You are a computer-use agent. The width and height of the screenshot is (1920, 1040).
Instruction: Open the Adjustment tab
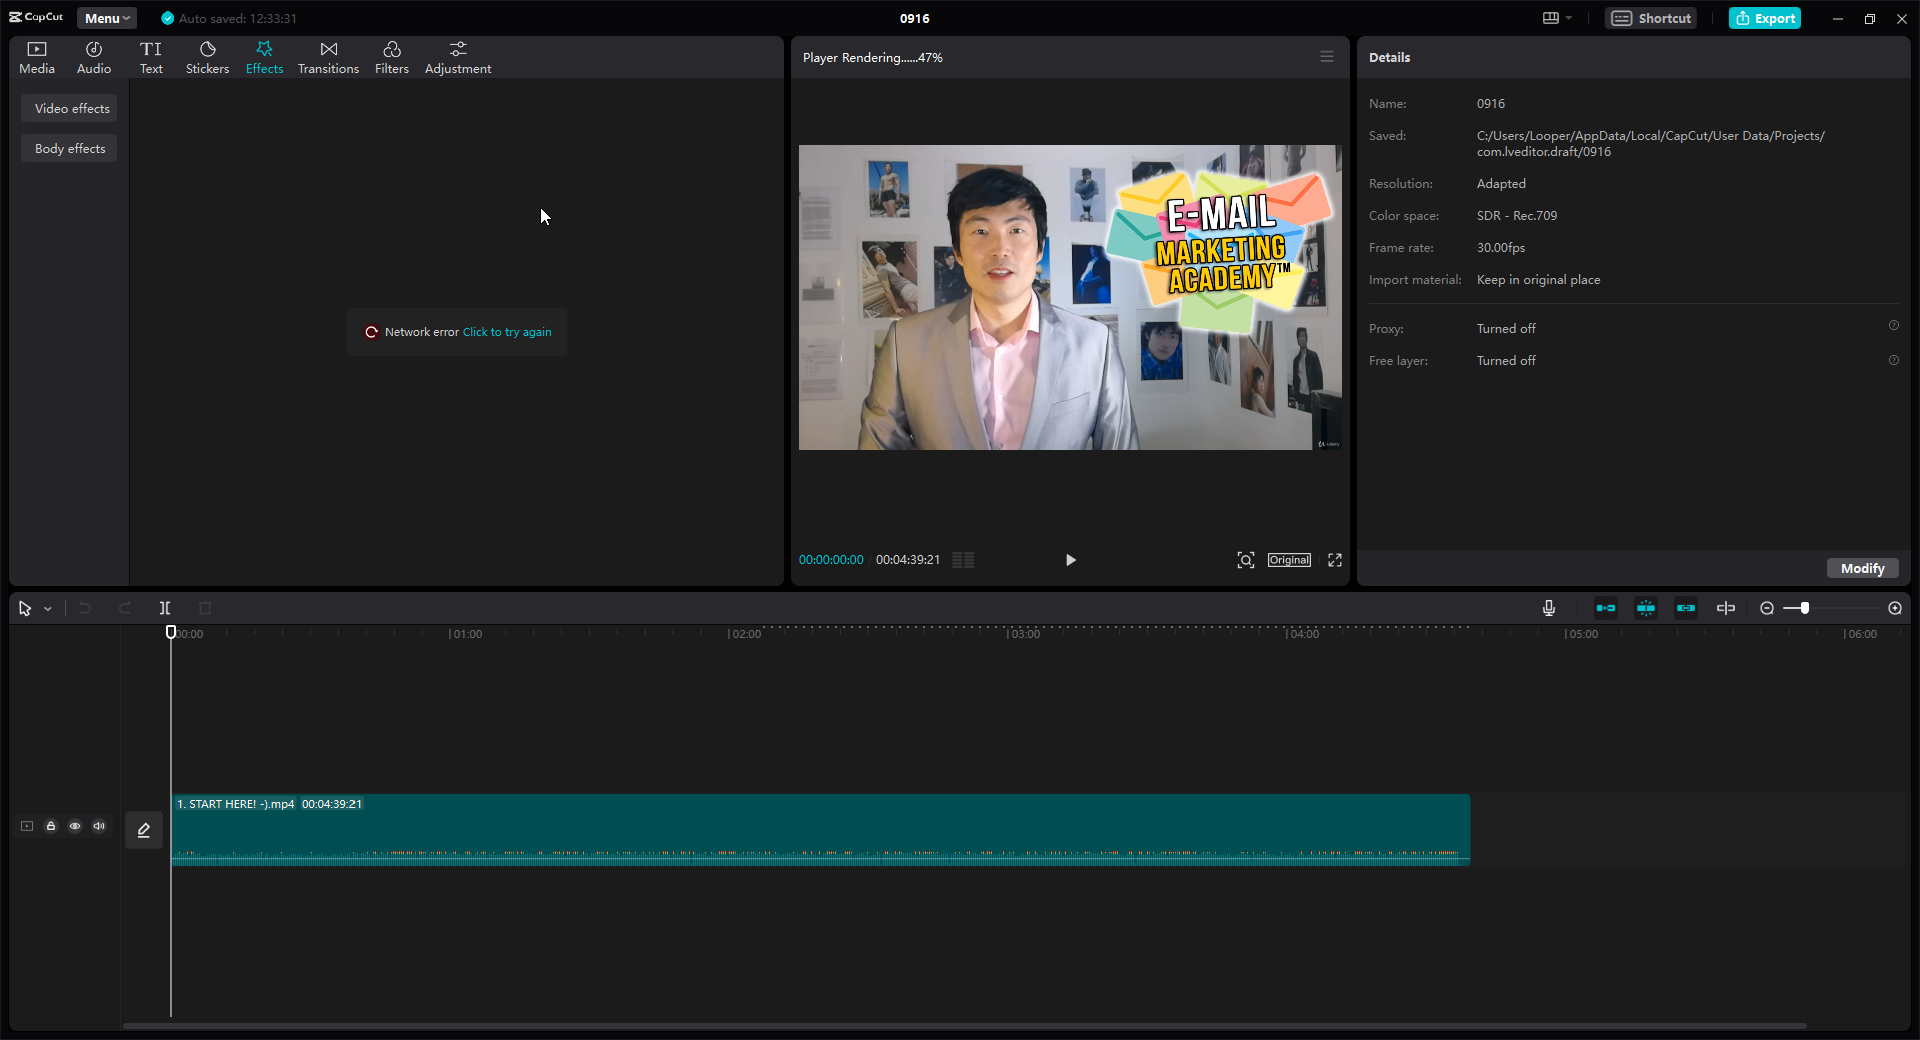tap(458, 58)
